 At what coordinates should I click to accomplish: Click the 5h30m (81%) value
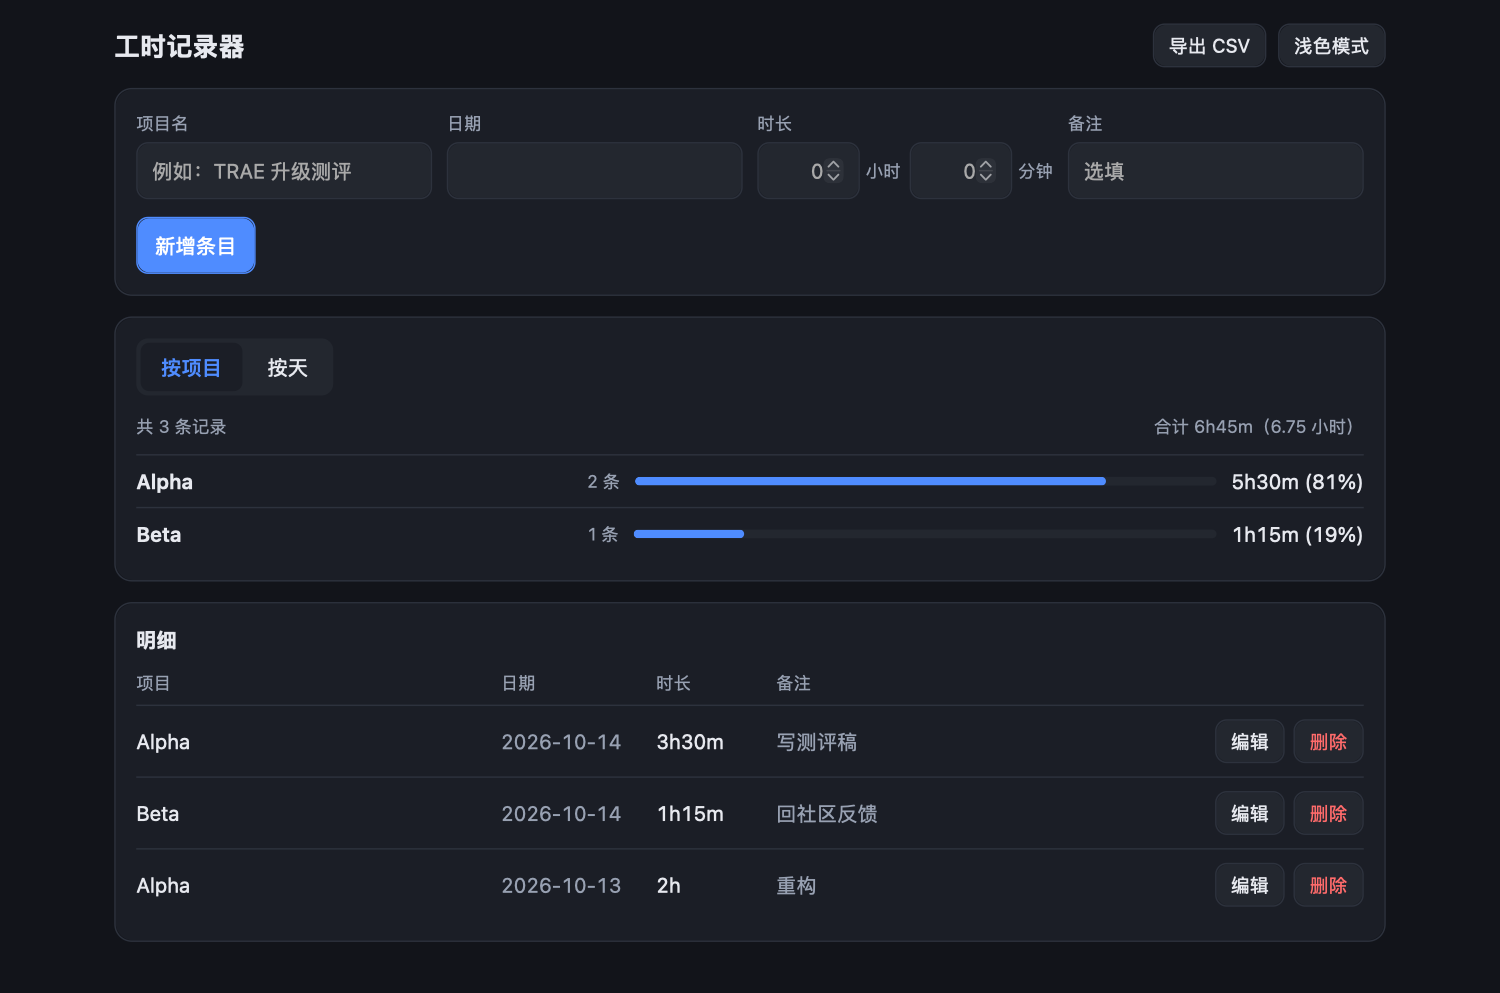[1297, 482]
